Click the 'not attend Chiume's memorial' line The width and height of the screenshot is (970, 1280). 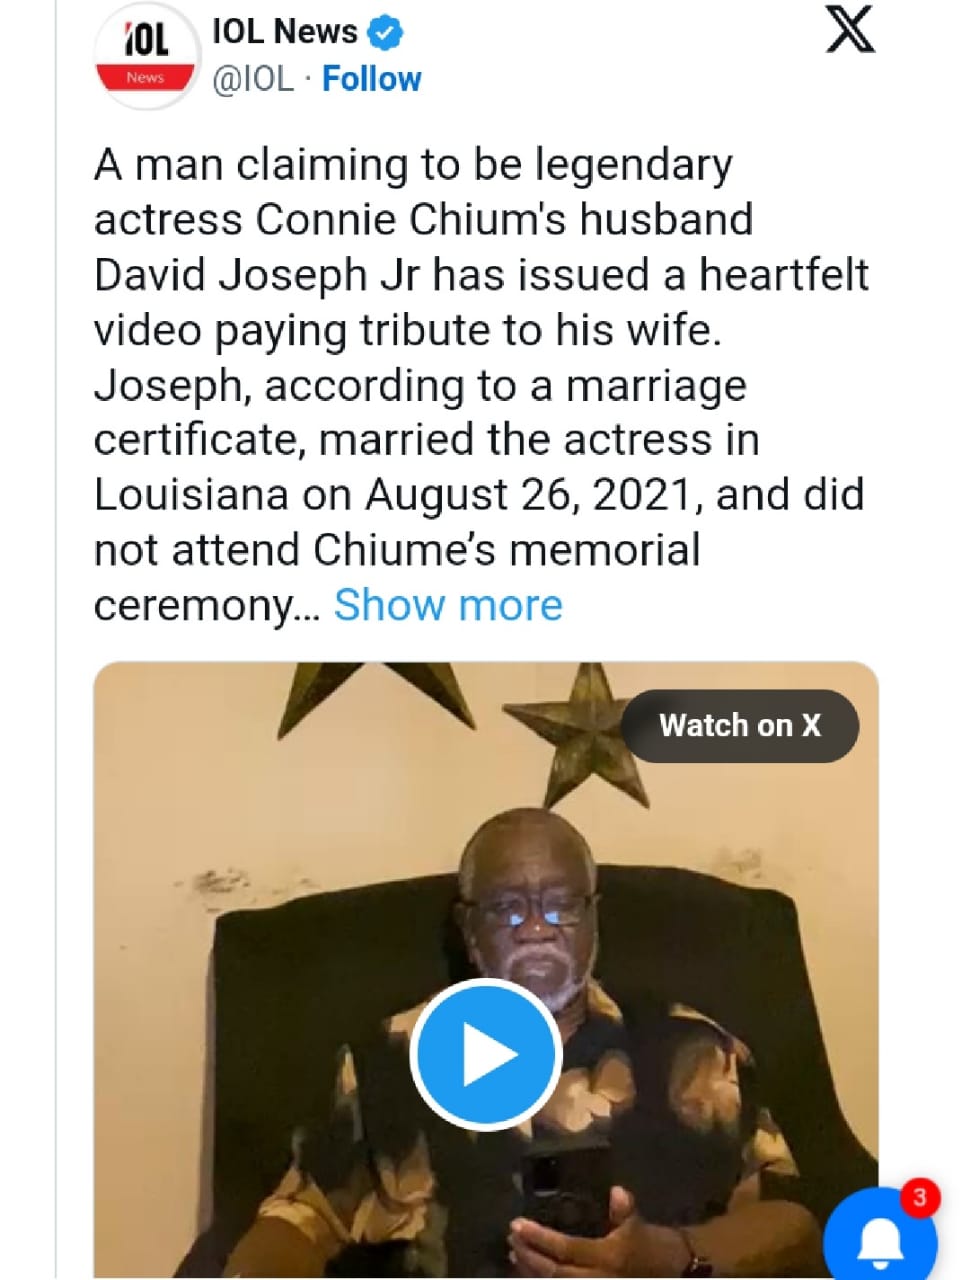pos(396,550)
